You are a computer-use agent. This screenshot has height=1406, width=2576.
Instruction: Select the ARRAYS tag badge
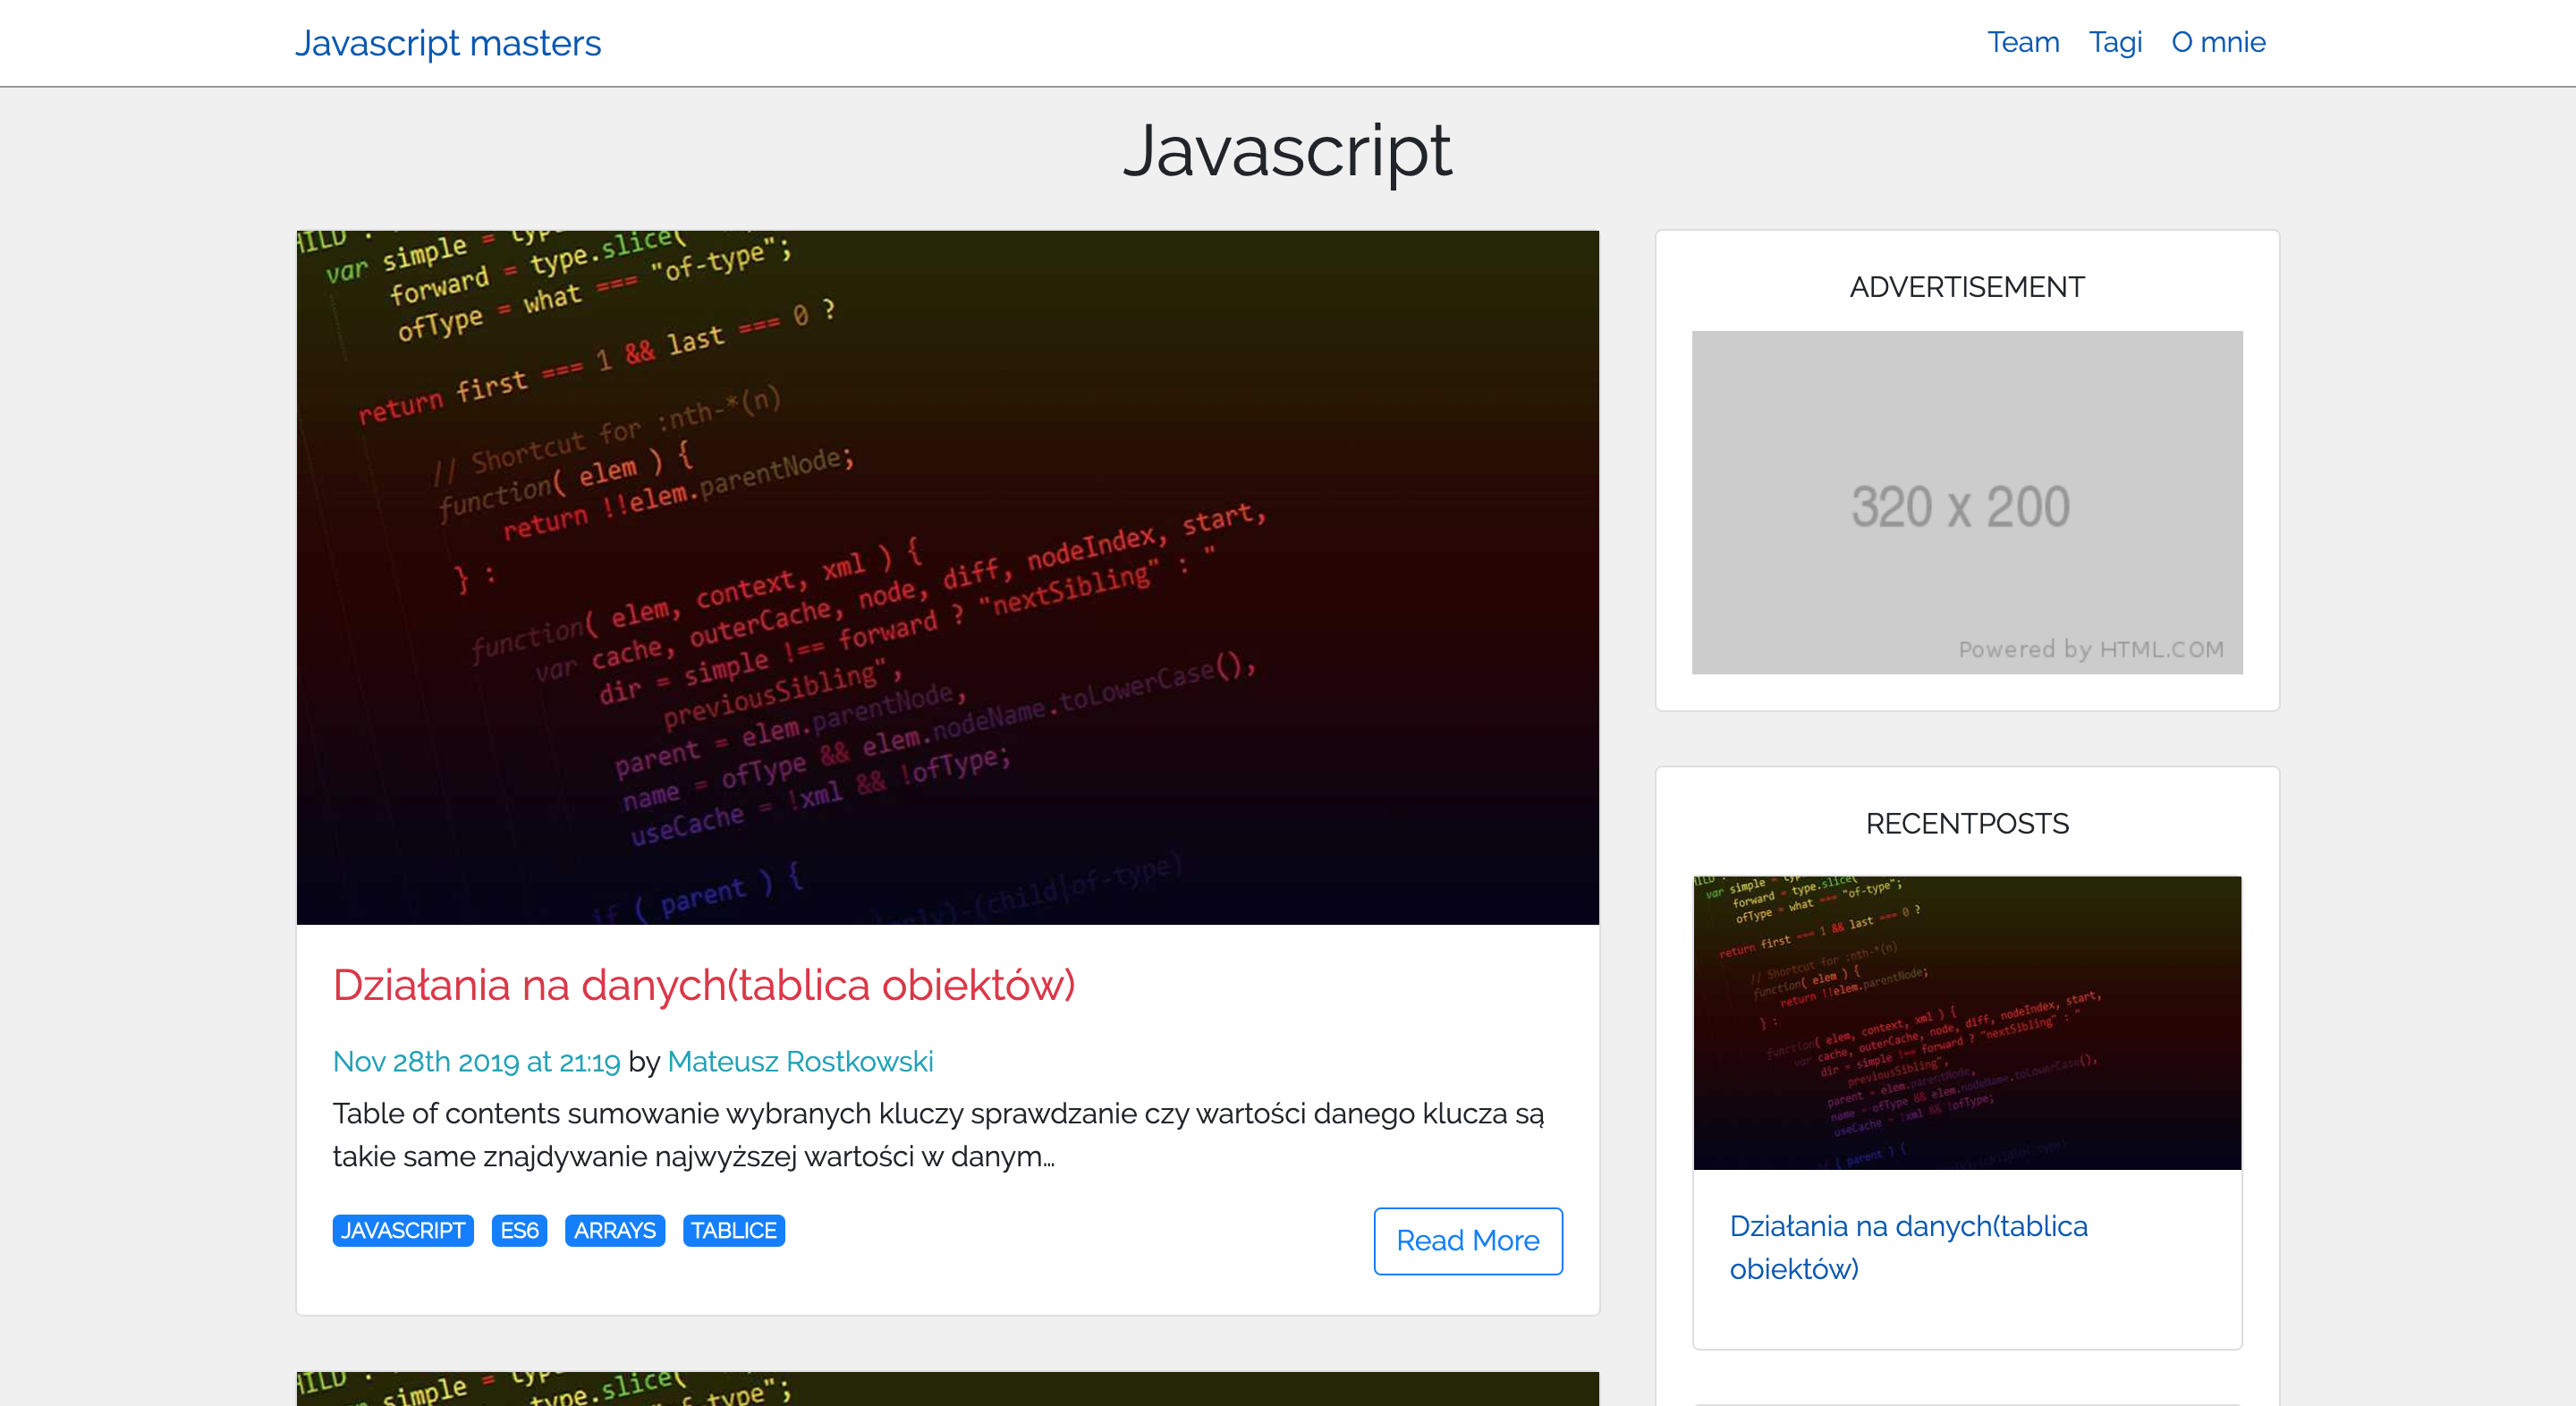tap(614, 1230)
